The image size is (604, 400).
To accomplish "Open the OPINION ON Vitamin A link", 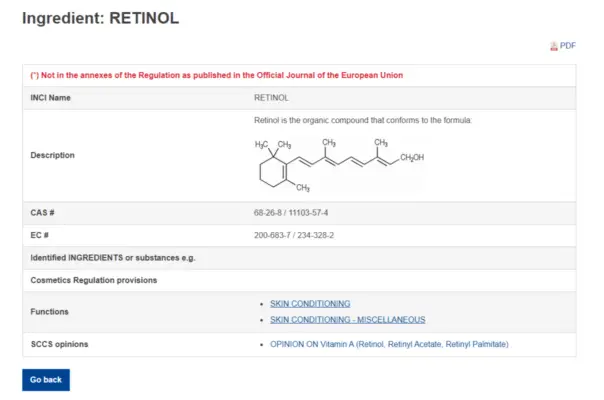I will pos(389,345).
